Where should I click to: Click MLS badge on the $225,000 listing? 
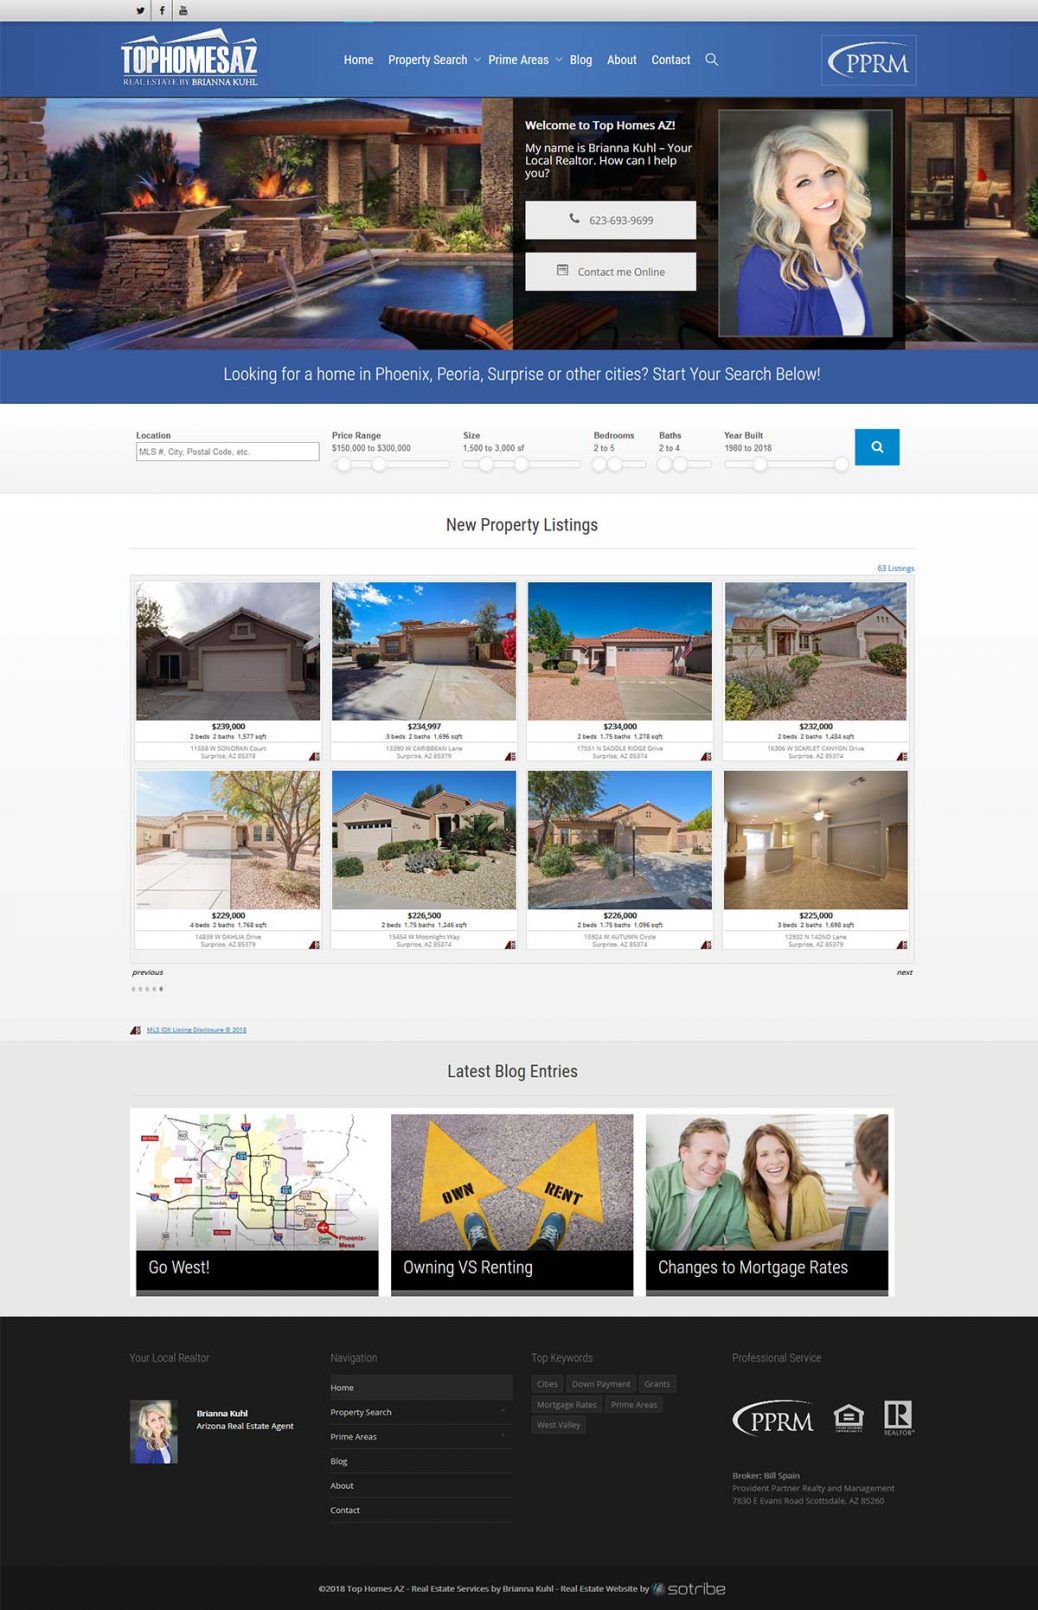pyautogui.click(x=902, y=945)
